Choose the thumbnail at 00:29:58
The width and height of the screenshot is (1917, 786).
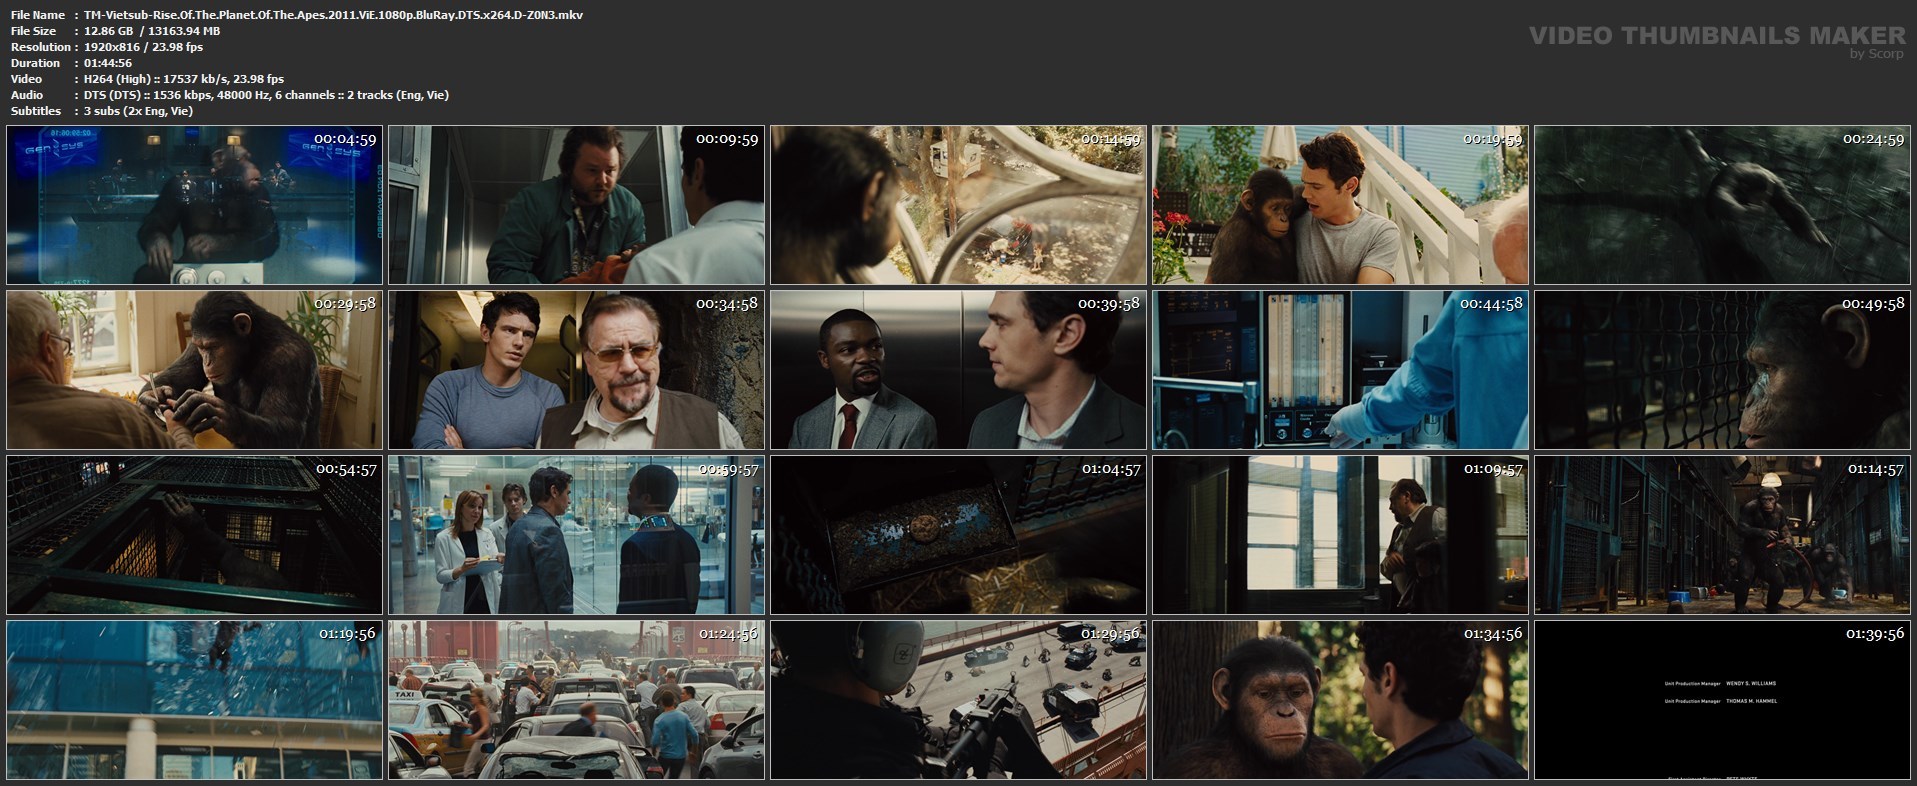tap(194, 370)
